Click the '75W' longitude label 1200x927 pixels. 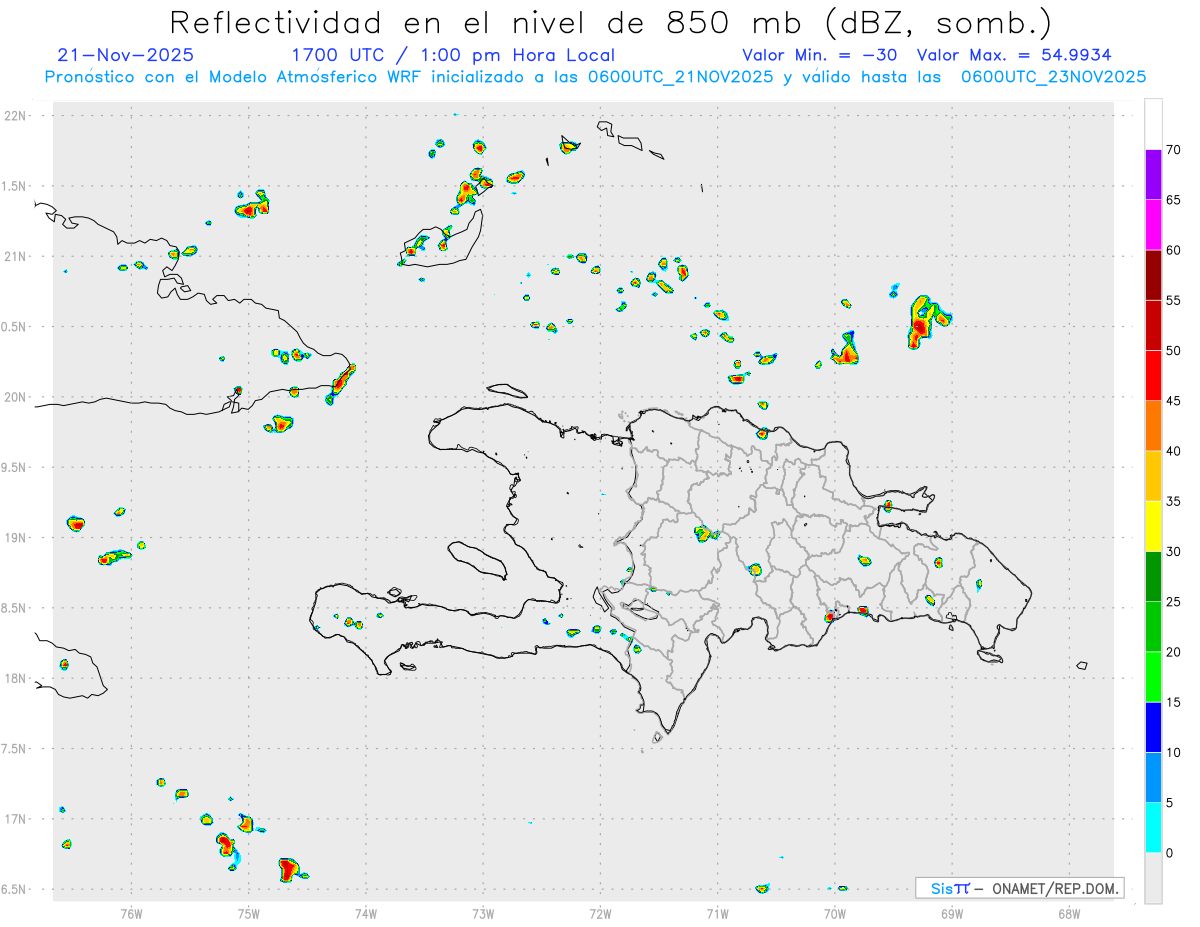point(249,914)
